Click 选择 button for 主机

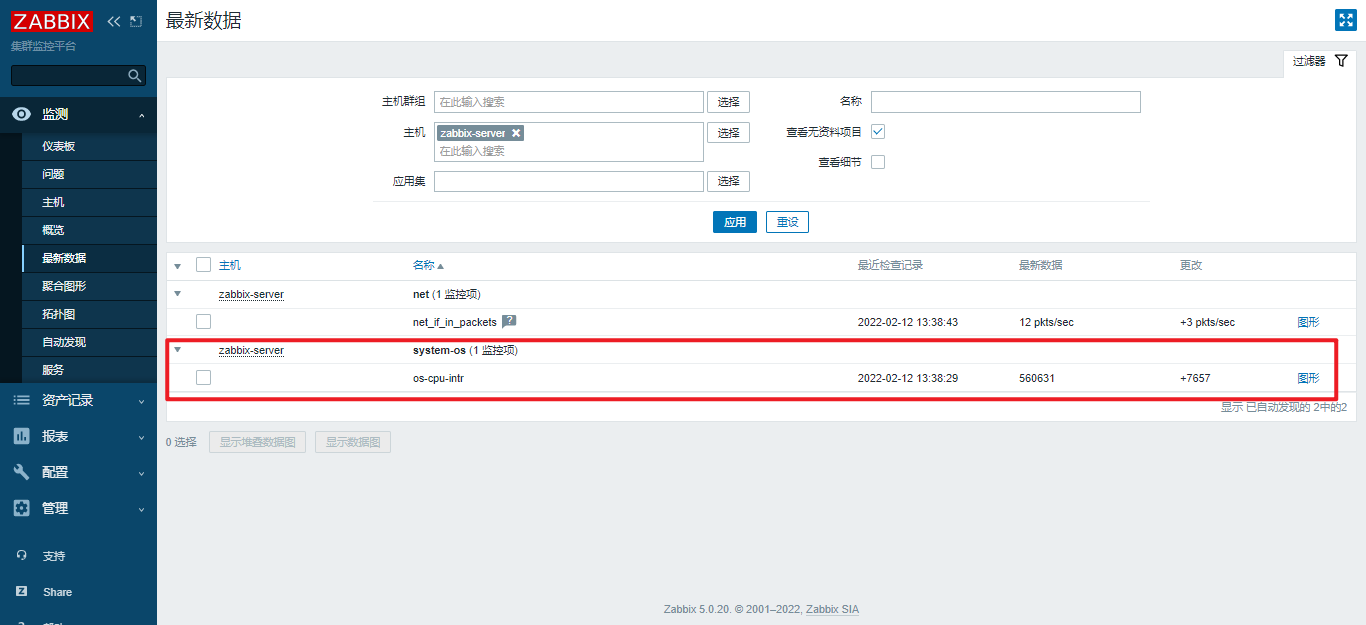coord(728,133)
